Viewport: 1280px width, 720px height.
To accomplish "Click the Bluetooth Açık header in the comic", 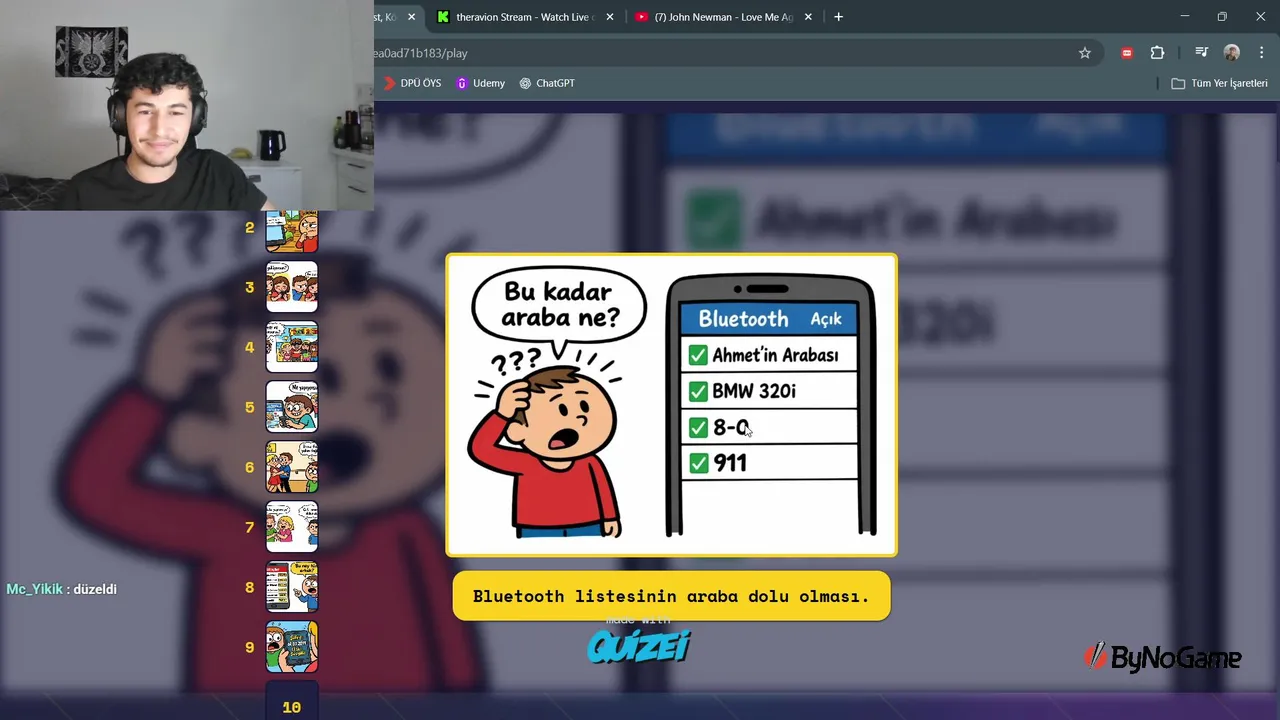I will tap(769, 319).
